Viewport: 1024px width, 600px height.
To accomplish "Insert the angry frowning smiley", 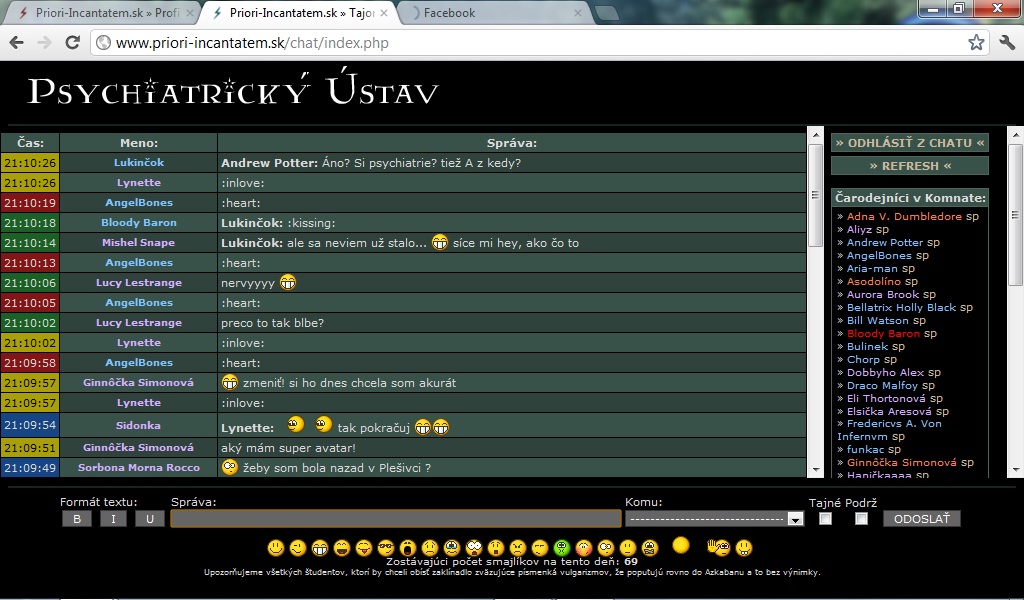I will coord(517,548).
